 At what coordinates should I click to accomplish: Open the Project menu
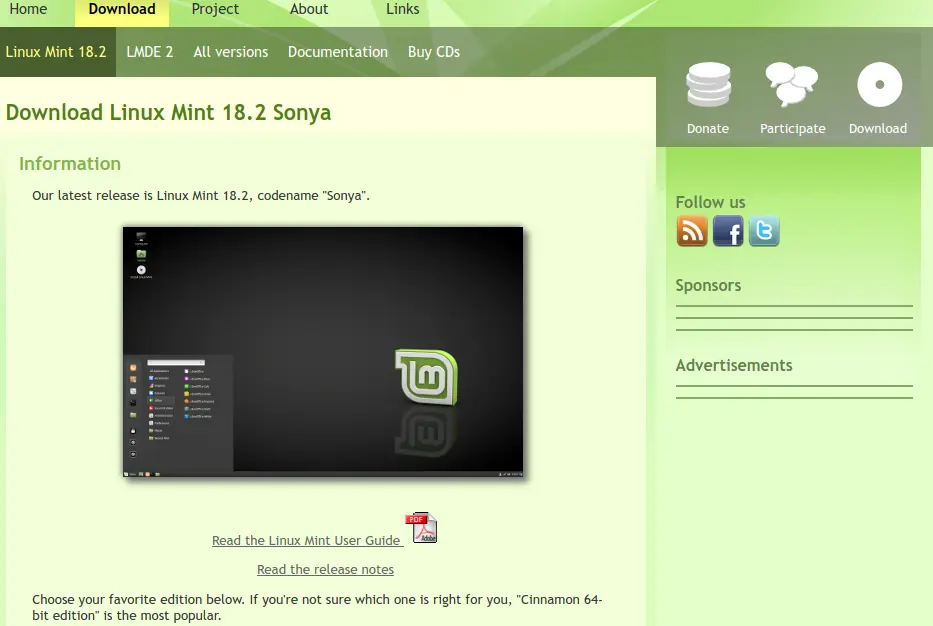215,9
